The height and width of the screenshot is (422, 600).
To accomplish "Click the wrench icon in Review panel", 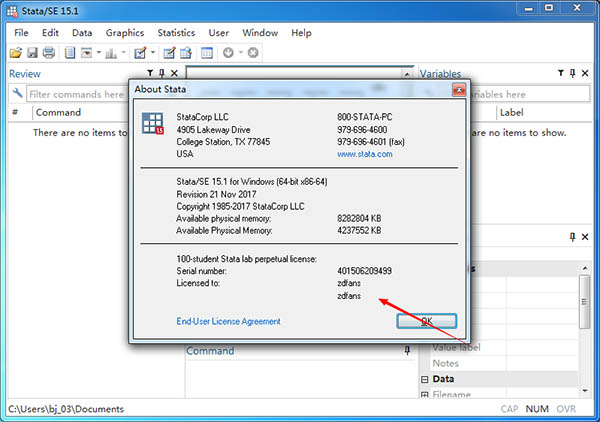I will pos(17,93).
